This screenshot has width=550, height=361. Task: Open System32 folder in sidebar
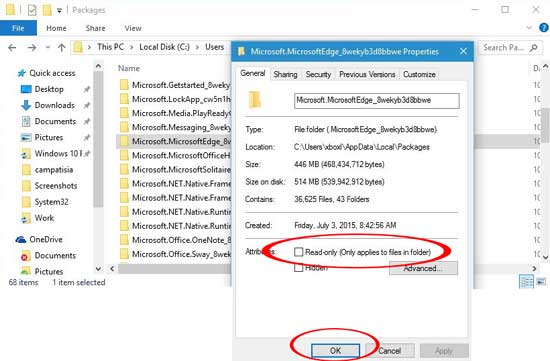[x=51, y=202]
